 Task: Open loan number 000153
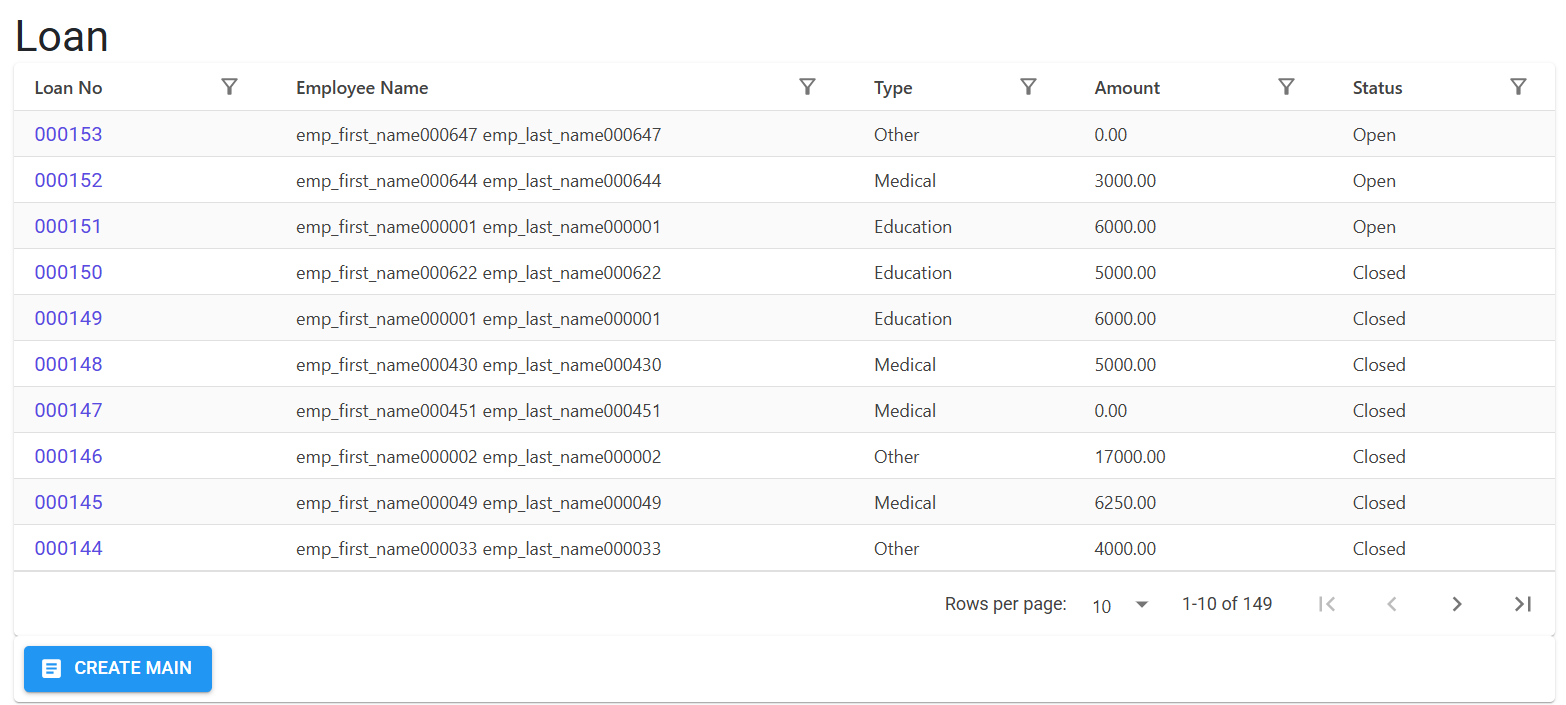point(69,134)
